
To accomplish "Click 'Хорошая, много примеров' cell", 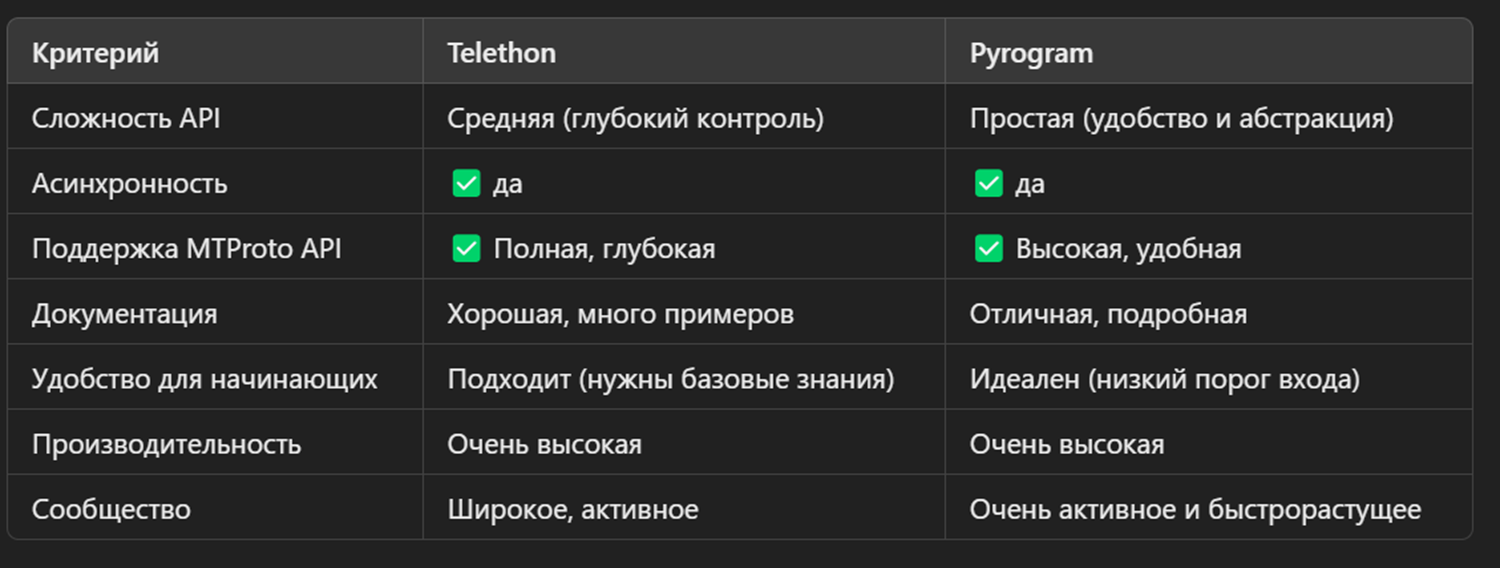I will point(620,314).
